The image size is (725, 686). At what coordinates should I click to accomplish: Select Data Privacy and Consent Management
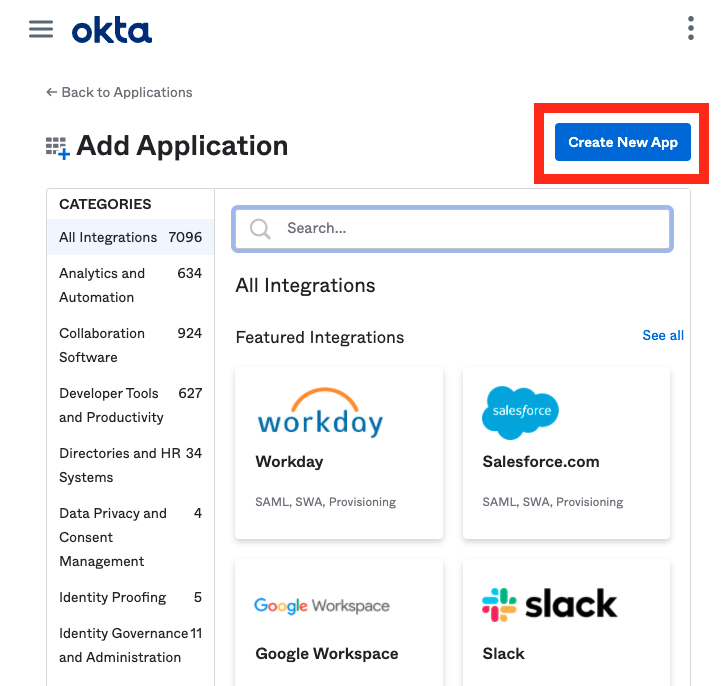130,537
